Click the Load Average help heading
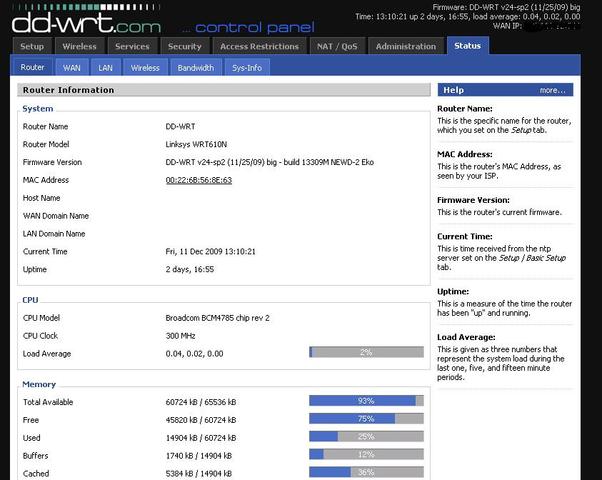The height and width of the screenshot is (480, 602). 466,337
